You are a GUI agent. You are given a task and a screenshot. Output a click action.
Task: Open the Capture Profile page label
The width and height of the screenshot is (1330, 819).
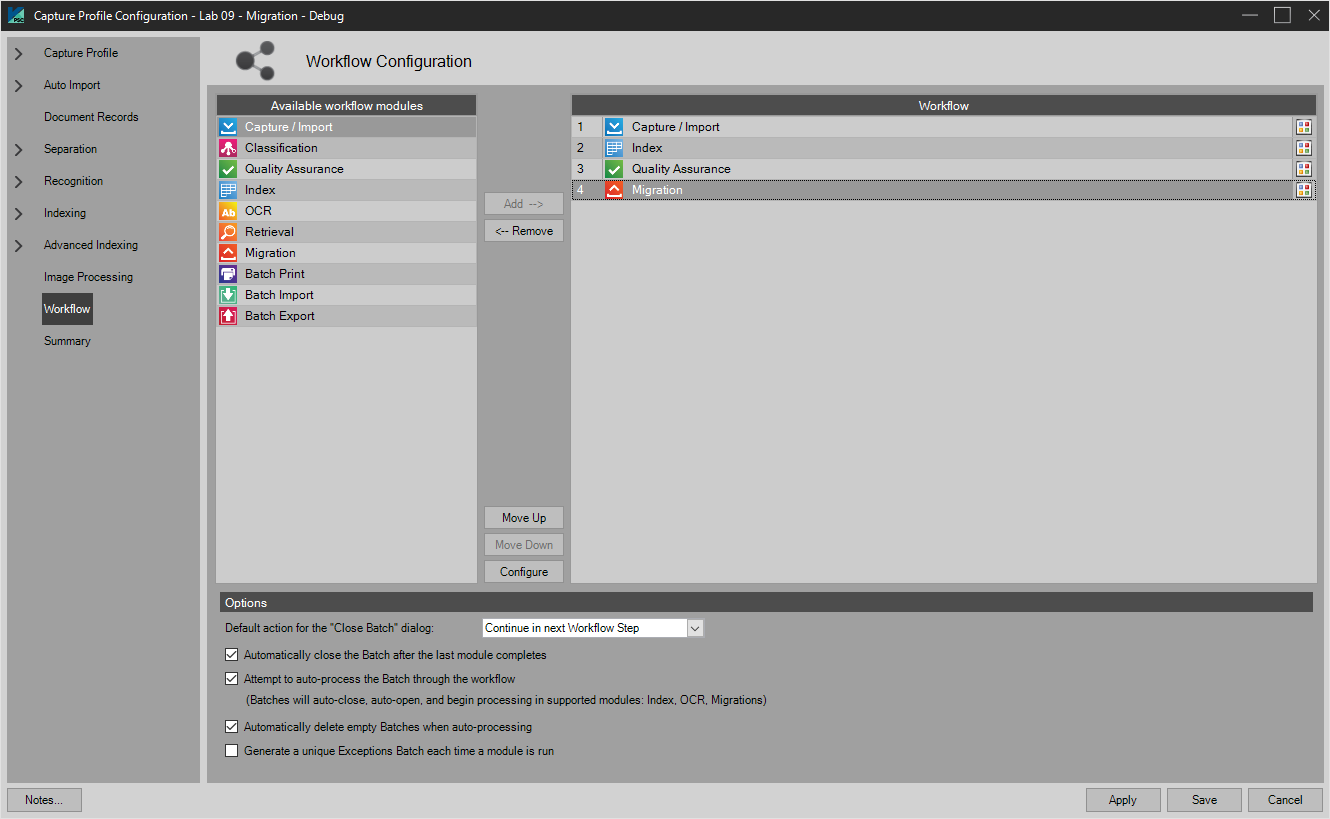81,53
